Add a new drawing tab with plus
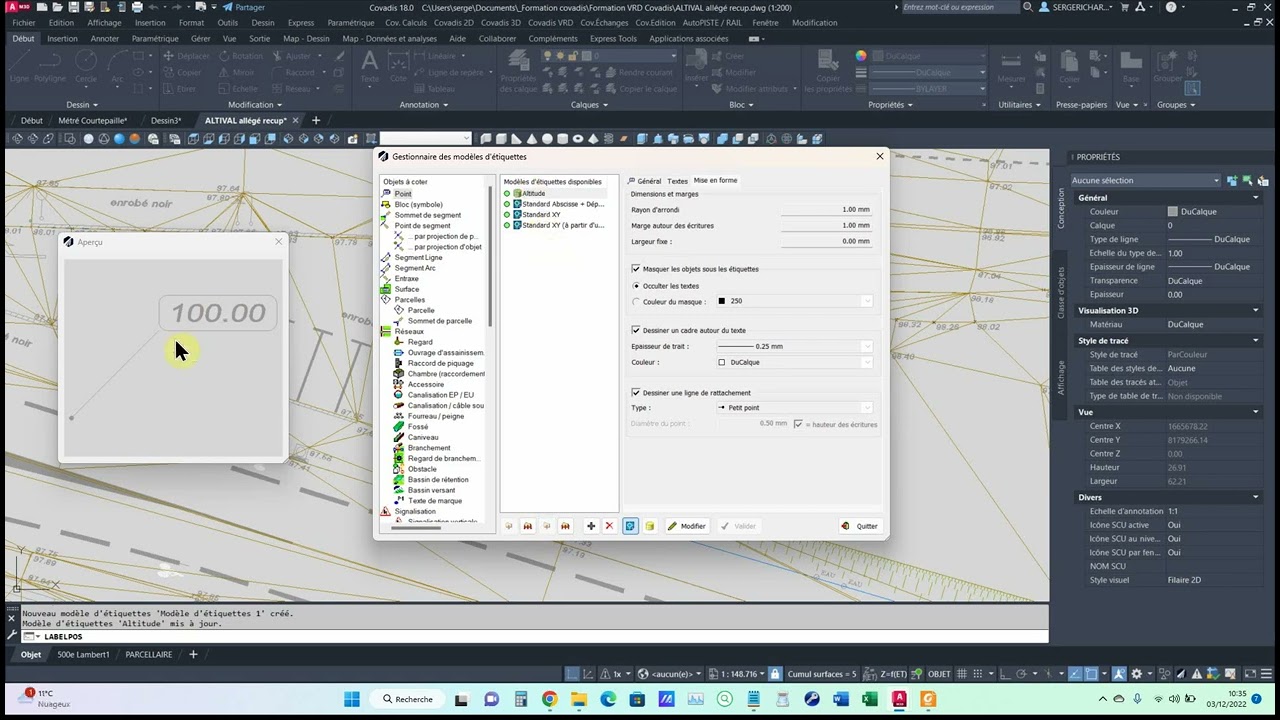 (x=316, y=121)
